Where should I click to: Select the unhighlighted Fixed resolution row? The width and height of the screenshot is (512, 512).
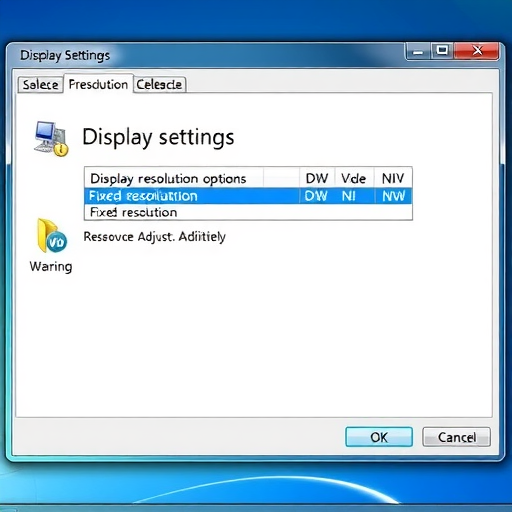coord(248,212)
